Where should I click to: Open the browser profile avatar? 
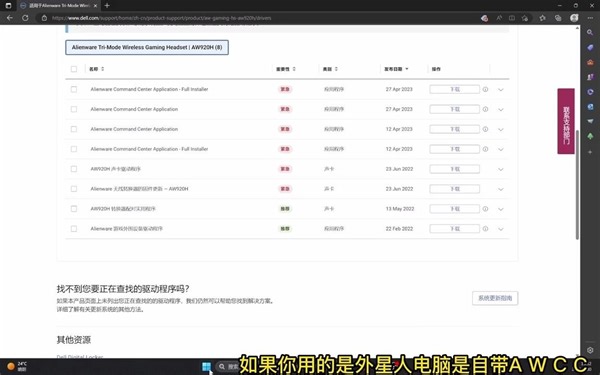[574, 18]
